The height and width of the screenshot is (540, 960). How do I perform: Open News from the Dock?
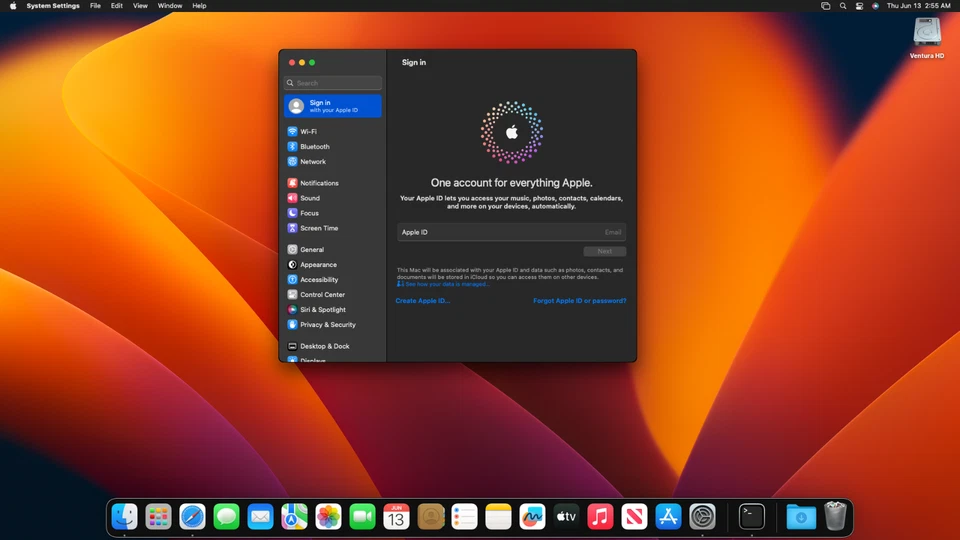pos(634,517)
